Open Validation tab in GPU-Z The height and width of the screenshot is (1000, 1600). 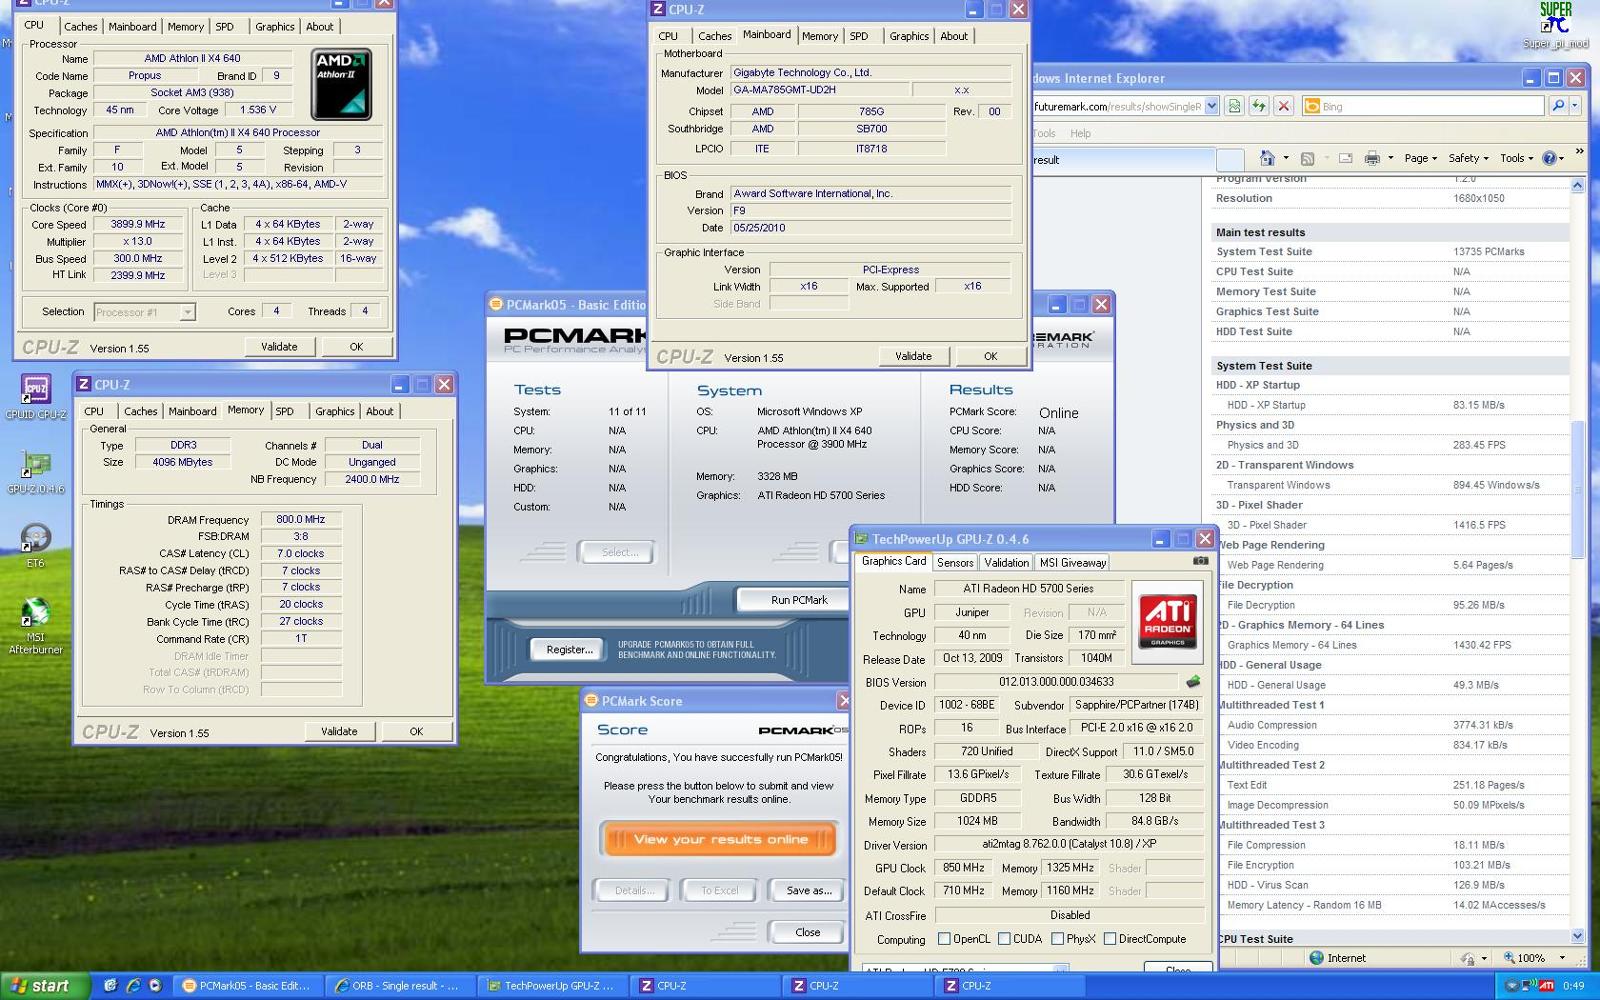click(x=1006, y=563)
